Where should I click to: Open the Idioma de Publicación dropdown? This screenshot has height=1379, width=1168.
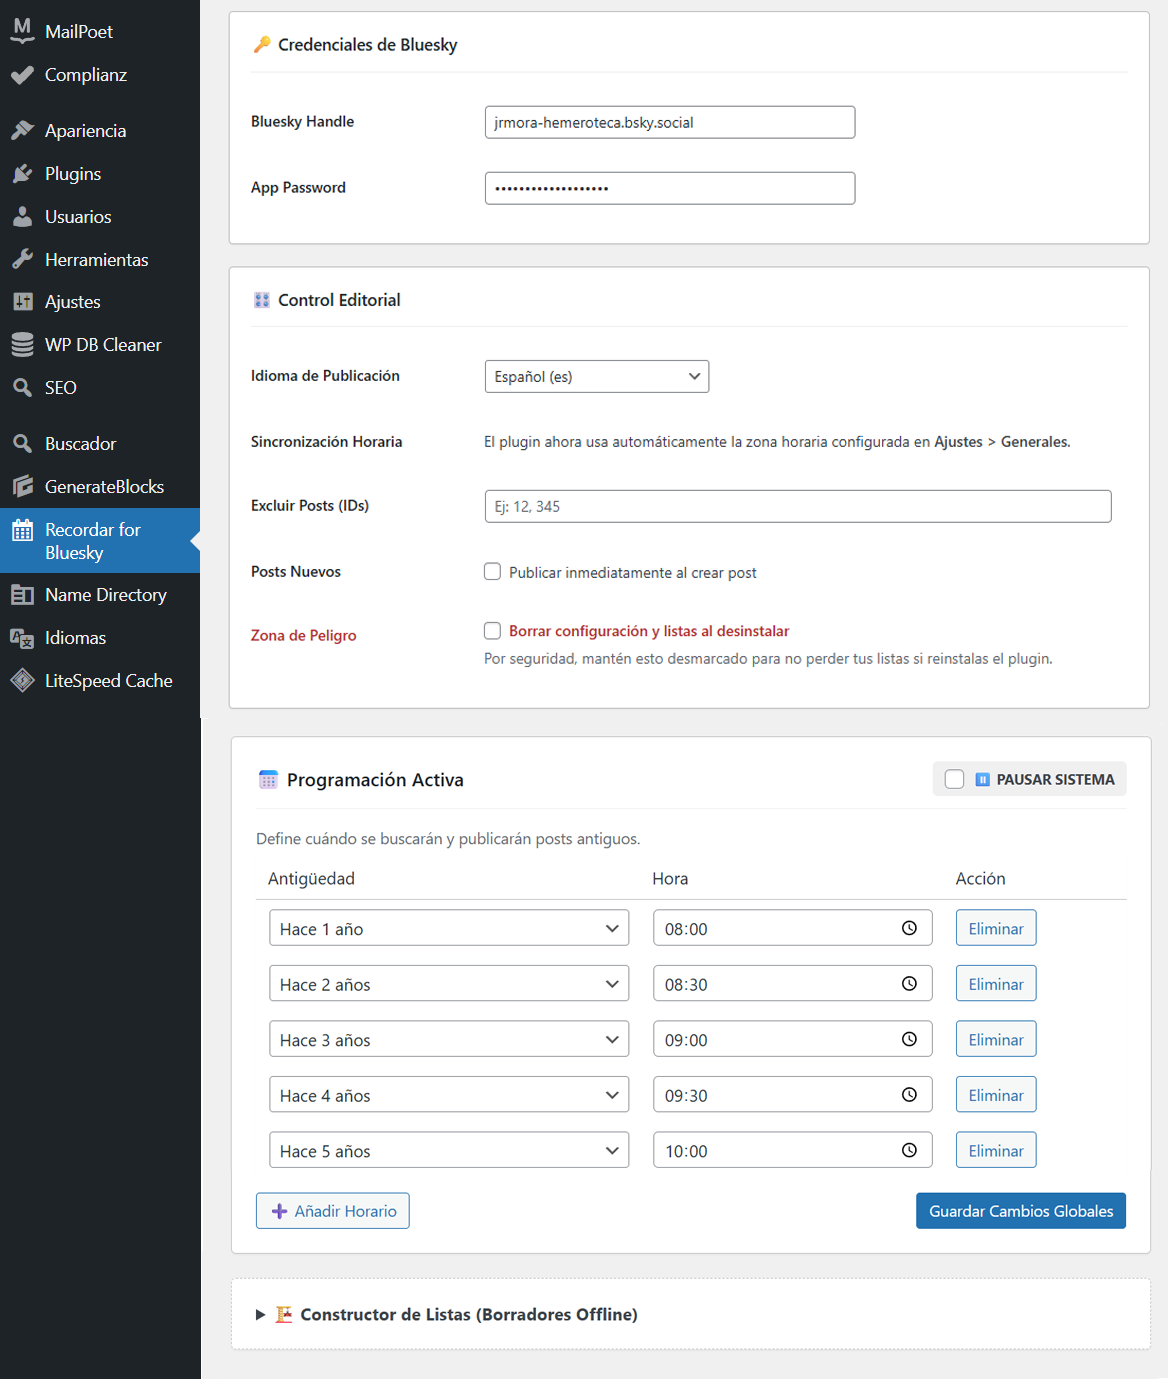tap(596, 377)
